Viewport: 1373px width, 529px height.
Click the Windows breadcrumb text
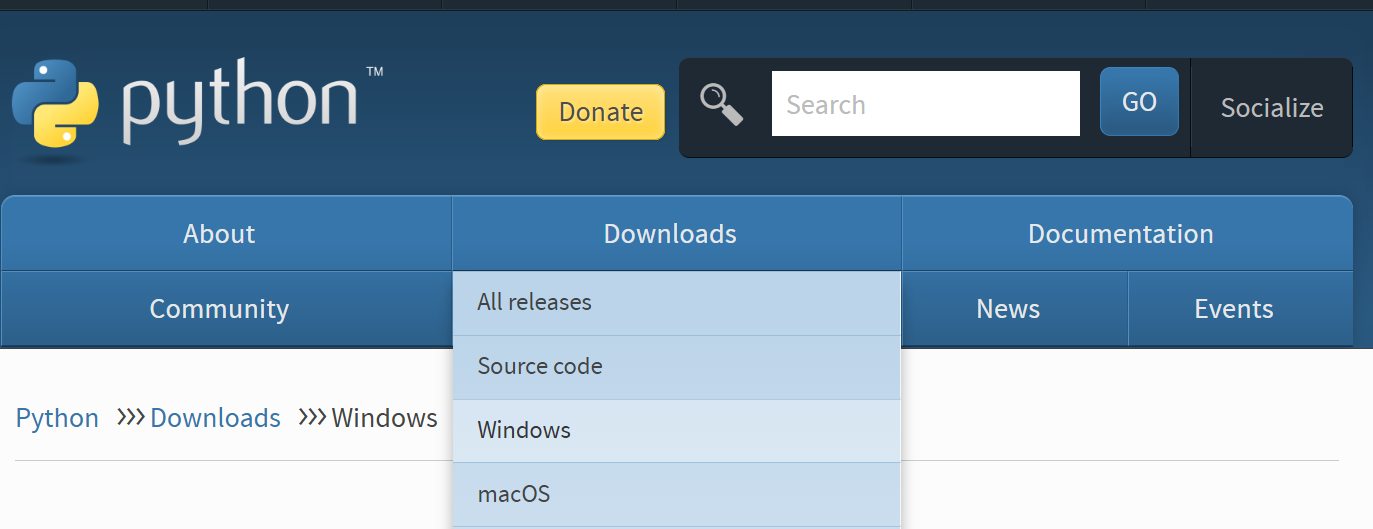pyautogui.click(x=384, y=418)
